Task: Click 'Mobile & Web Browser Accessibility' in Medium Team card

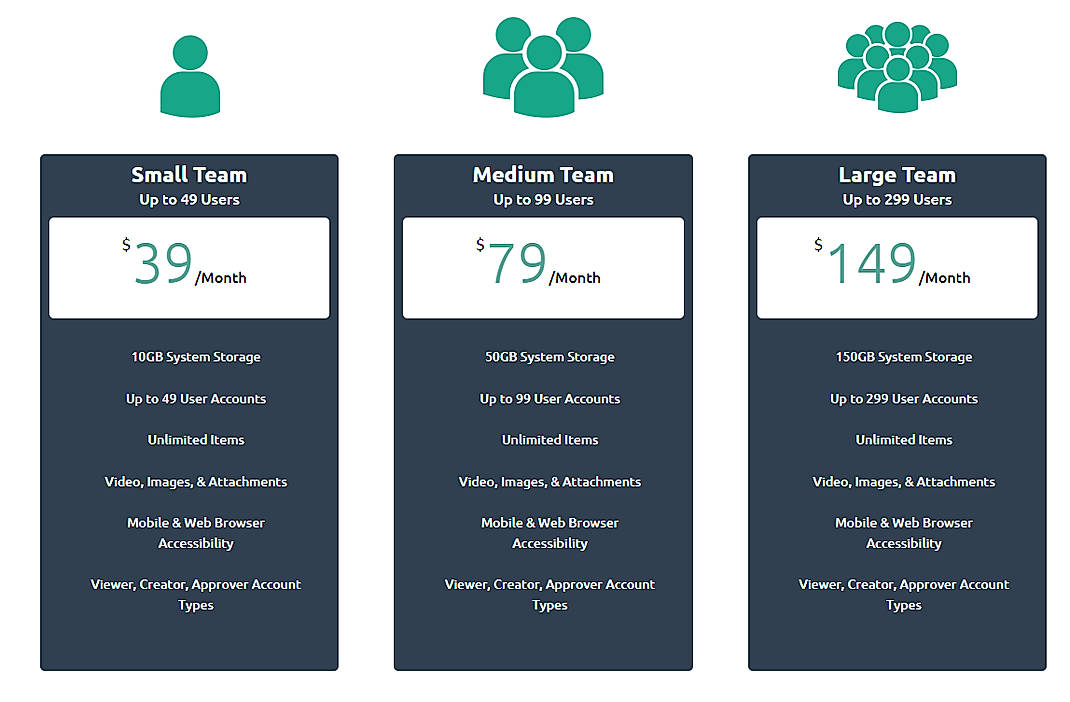Action: pos(550,533)
